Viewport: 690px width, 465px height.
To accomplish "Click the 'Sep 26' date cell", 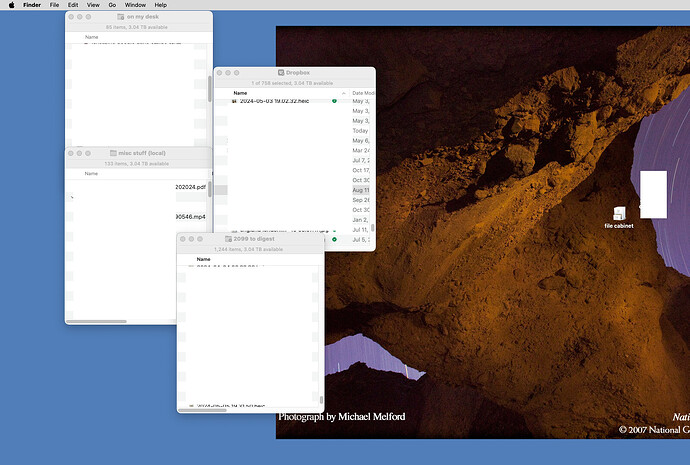I will pyautogui.click(x=361, y=200).
